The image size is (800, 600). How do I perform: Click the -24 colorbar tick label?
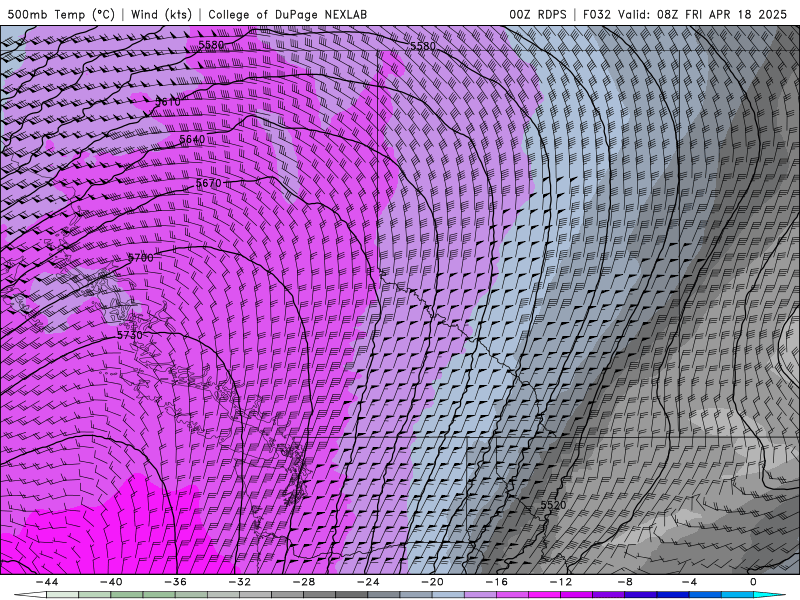(368, 582)
